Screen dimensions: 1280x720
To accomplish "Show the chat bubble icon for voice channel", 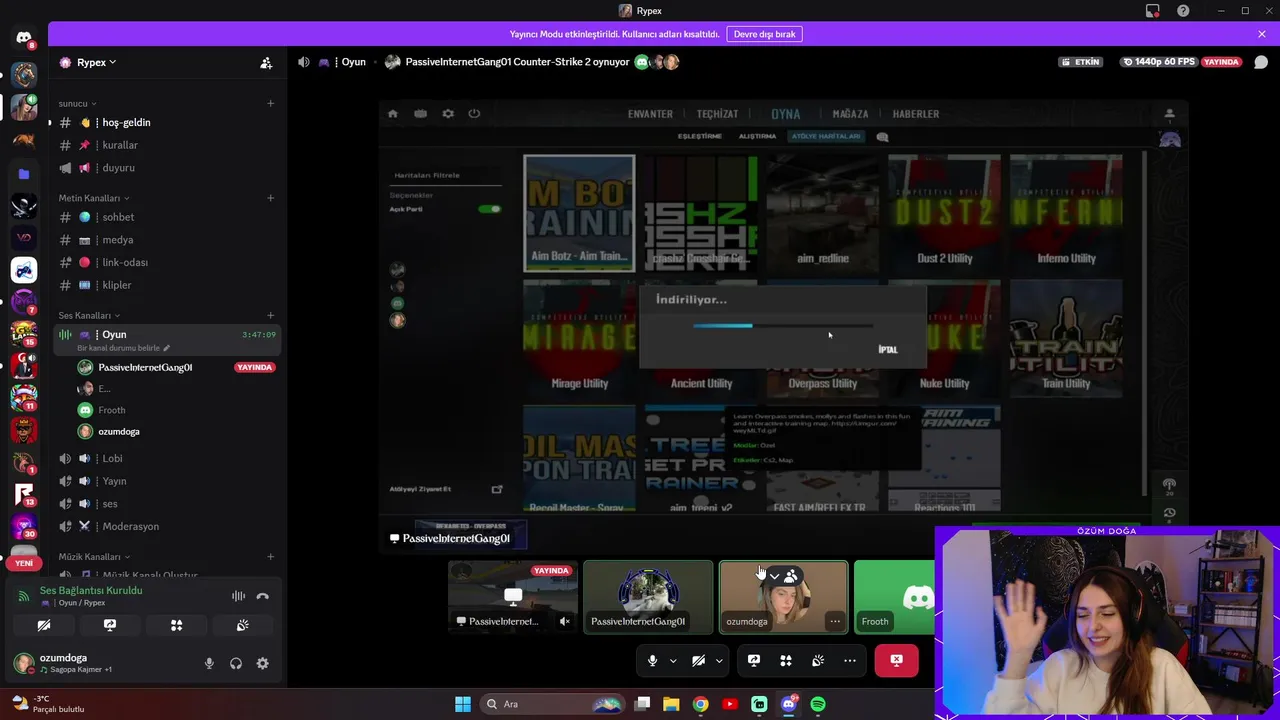I will tap(1261, 62).
